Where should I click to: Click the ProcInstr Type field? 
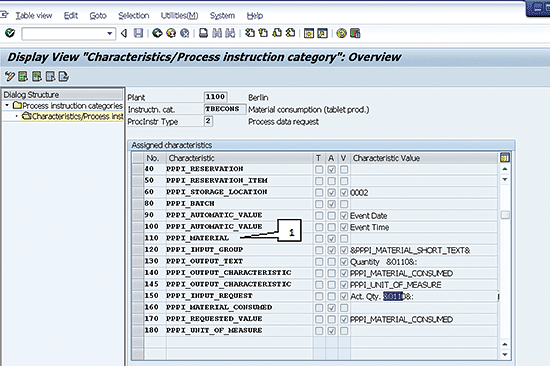(208, 121)
